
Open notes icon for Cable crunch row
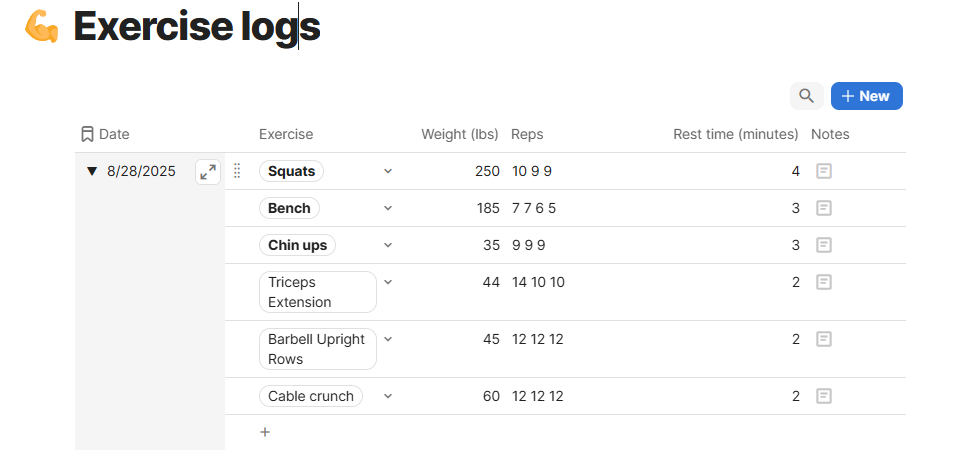(824, 396)
